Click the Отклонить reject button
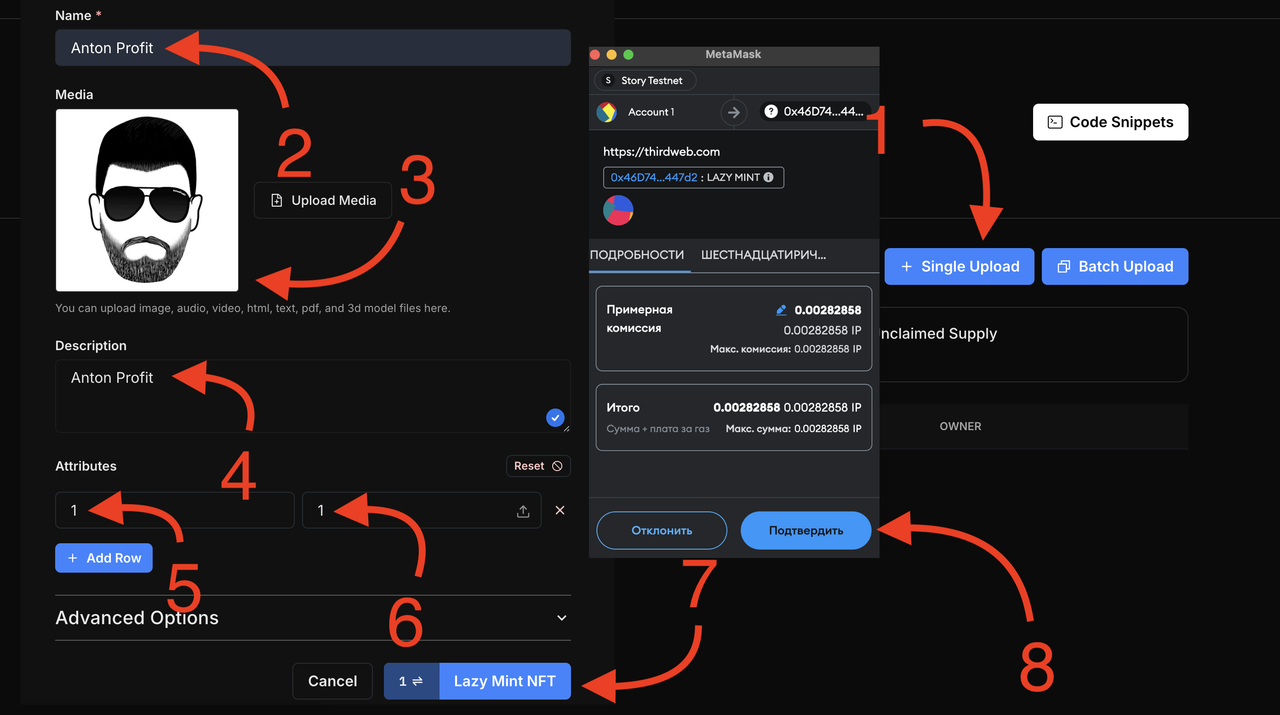 pyautogui.click(x=662, y=530)
